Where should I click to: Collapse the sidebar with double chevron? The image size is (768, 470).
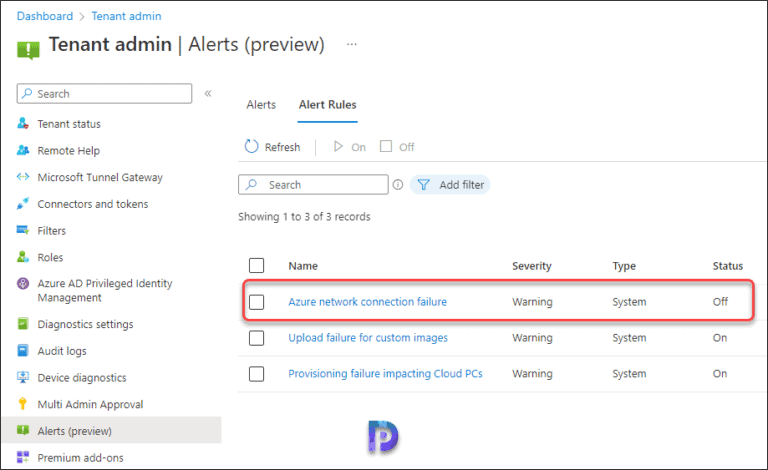[208, 94]
